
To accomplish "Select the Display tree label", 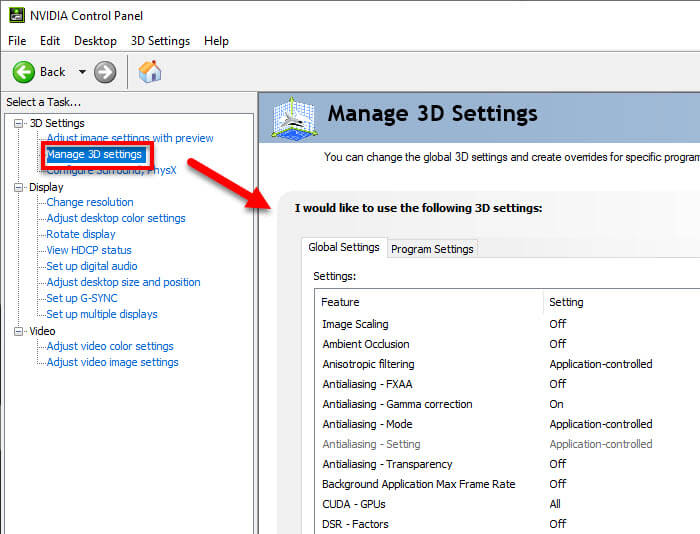I will [x=46, y=187].
